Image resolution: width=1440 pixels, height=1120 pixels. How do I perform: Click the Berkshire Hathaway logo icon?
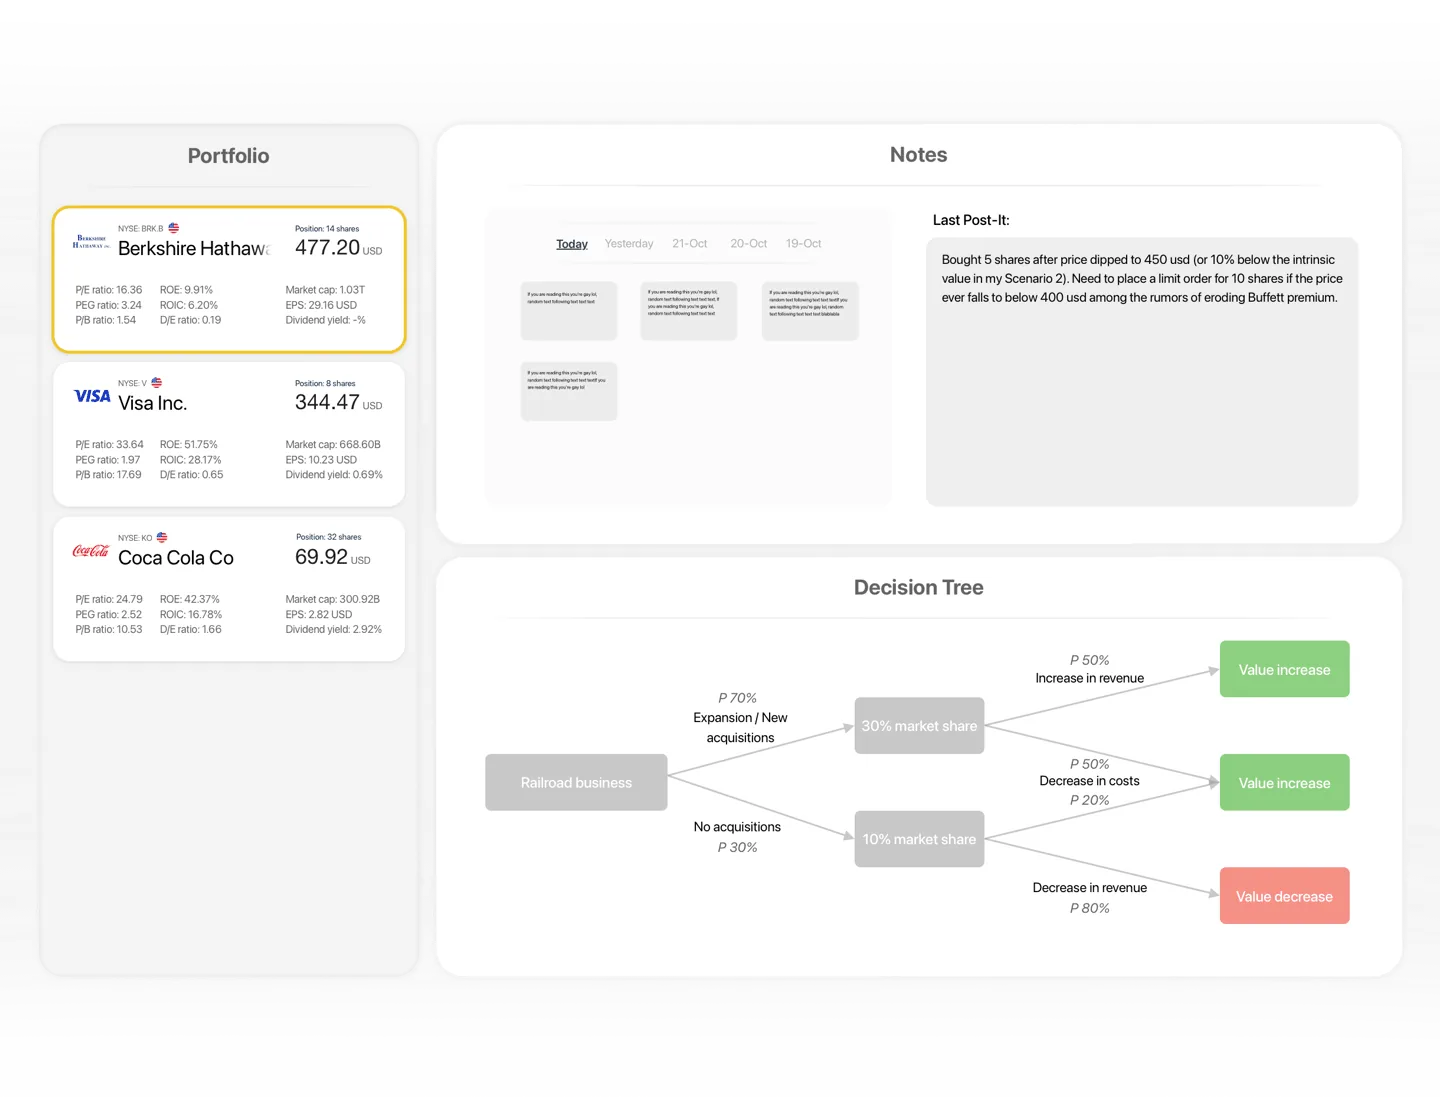91,242
